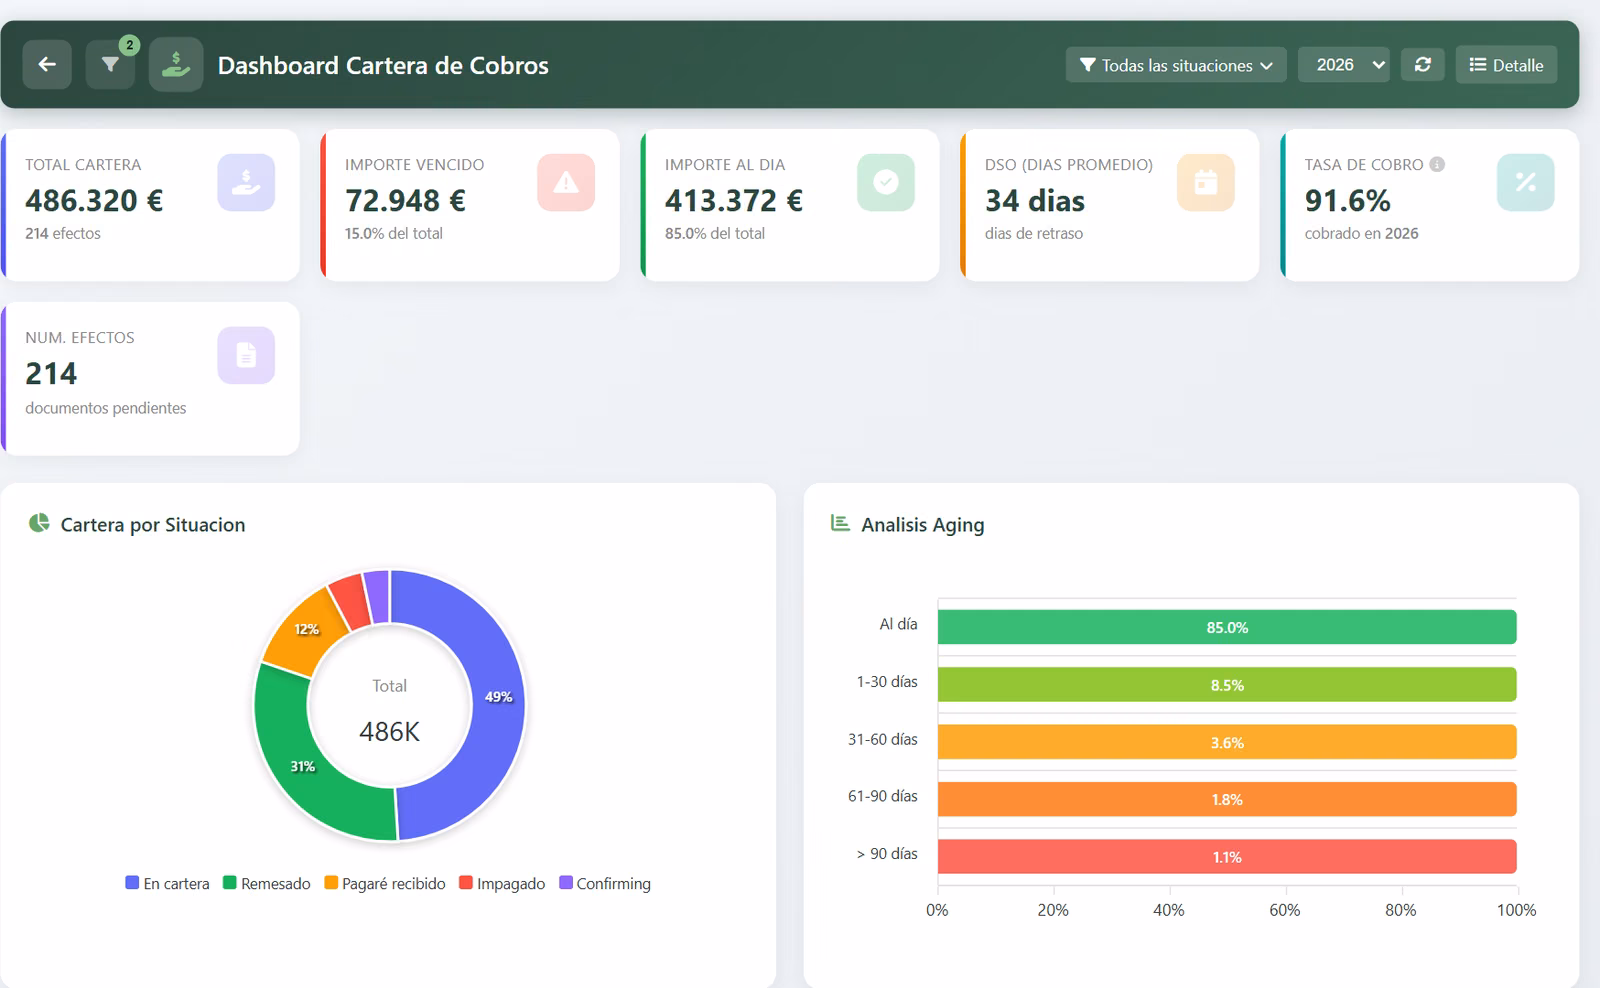Toggle the Remesado legend entry

[x=266, y=883]
